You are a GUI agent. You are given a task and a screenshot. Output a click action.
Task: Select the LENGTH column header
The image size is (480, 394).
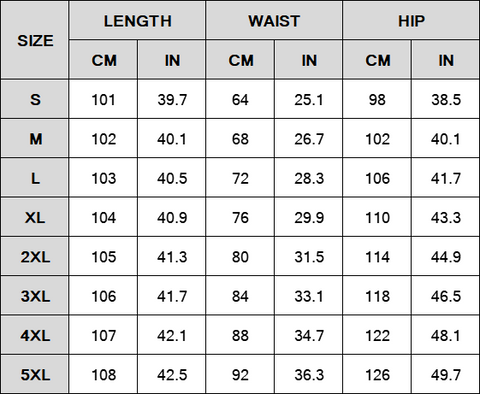137,20
